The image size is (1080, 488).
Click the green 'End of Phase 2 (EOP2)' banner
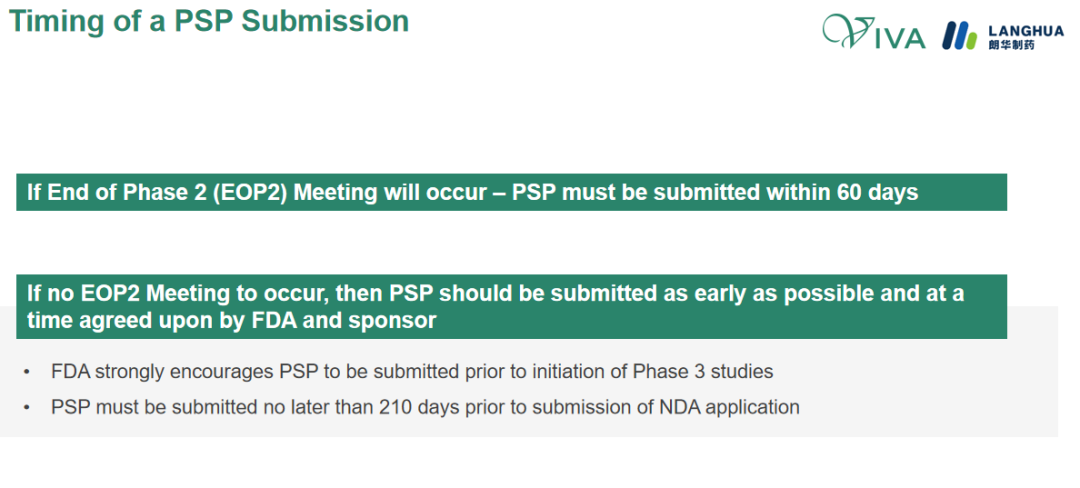(511, 192)
